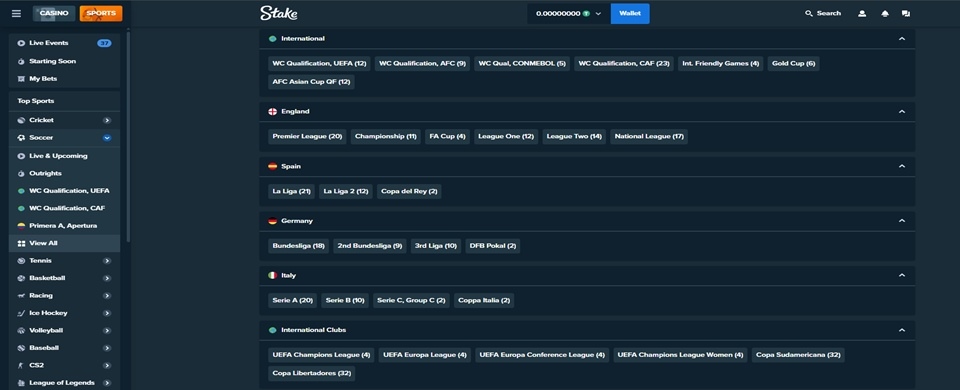Click the Germany flag icon
The height and width of the screenshot is (390, 960).
tap(272, 220)
